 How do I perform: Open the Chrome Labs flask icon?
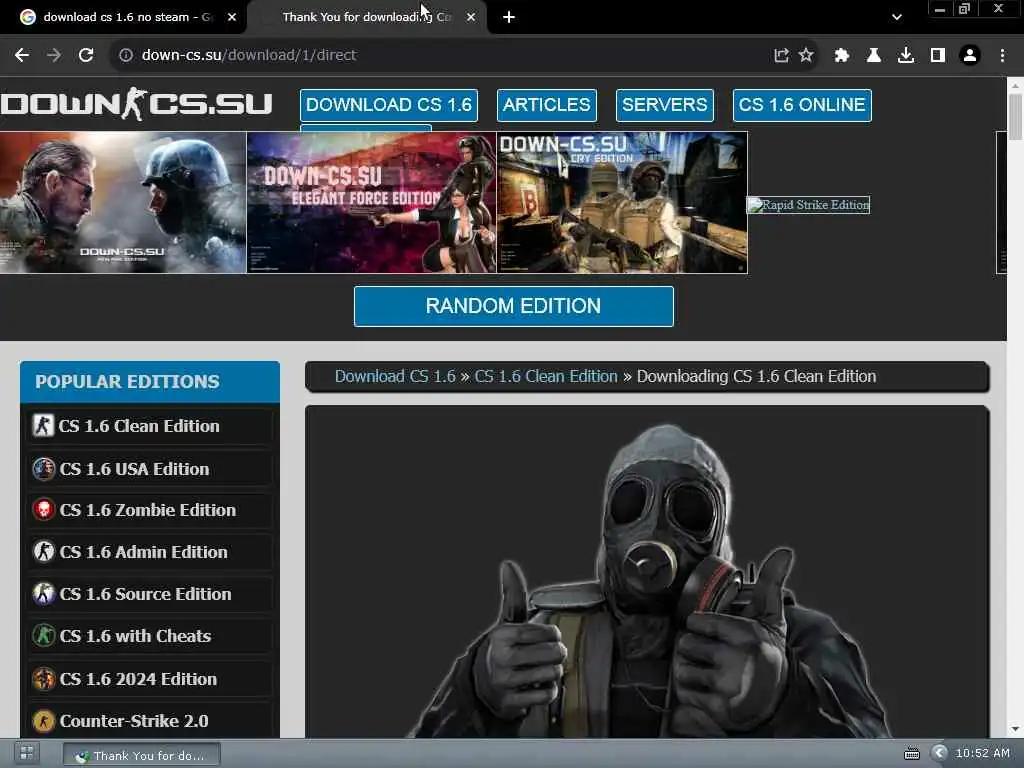pyautogui.click(x=874, y=55)
